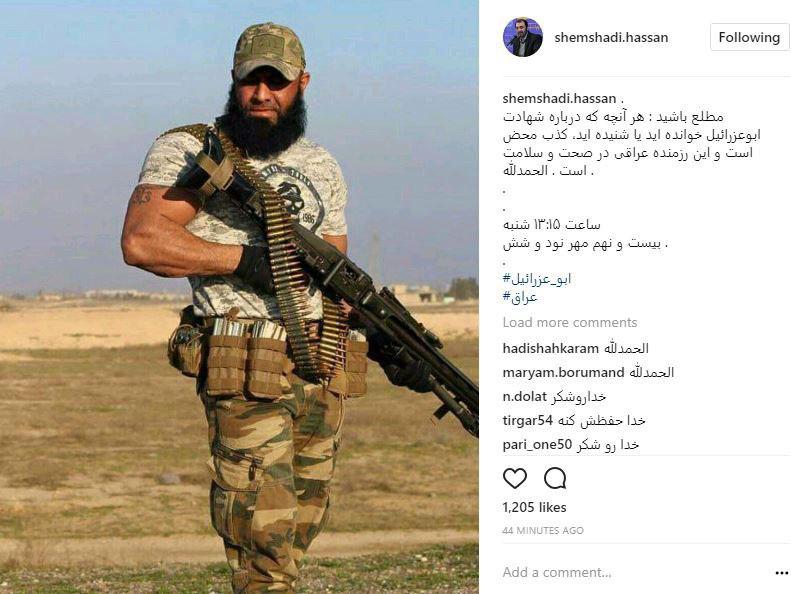This screenshot has width=791, height=594.
Task: Open shemshadi.hassan username in header
Action: (611, 37)
